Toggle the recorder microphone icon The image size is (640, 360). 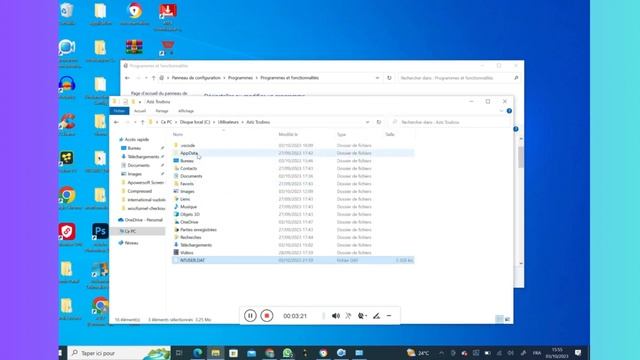[348, 316]
